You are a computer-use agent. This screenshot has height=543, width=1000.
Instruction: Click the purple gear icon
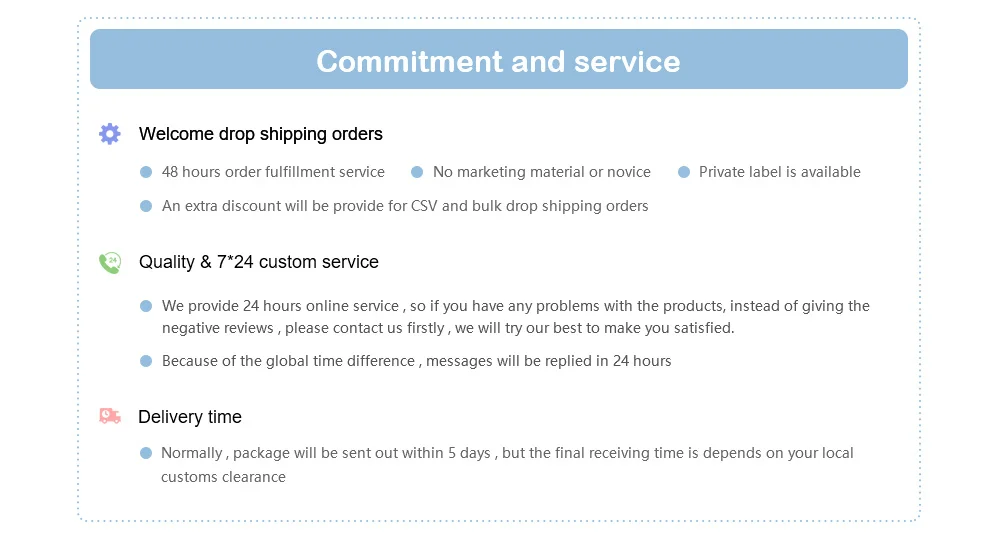[110, 134]
